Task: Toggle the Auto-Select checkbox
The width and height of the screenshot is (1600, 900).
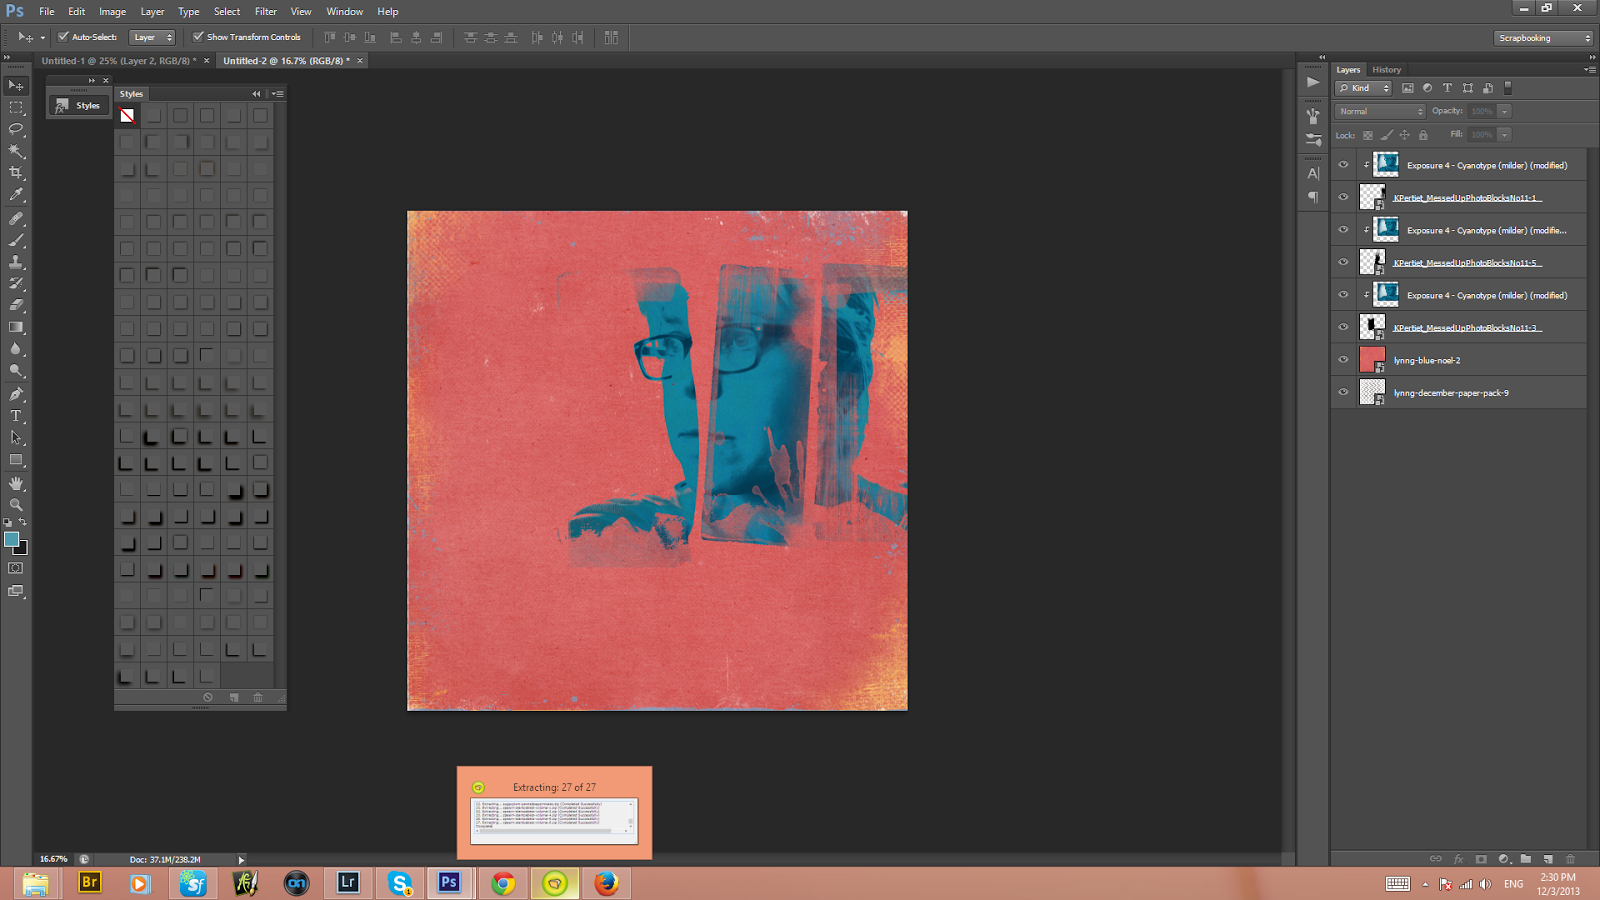Action: [63, 37]
